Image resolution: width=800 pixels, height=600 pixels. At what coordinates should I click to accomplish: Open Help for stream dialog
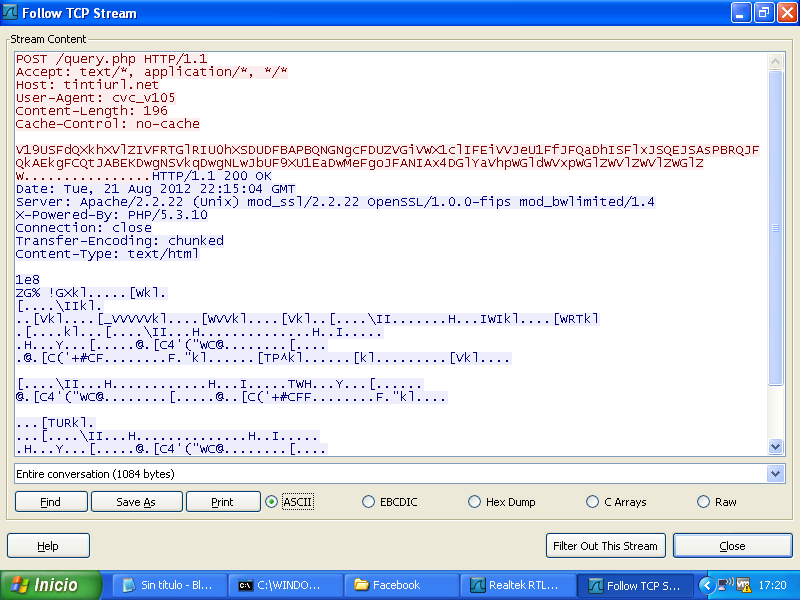pos(48,546)
